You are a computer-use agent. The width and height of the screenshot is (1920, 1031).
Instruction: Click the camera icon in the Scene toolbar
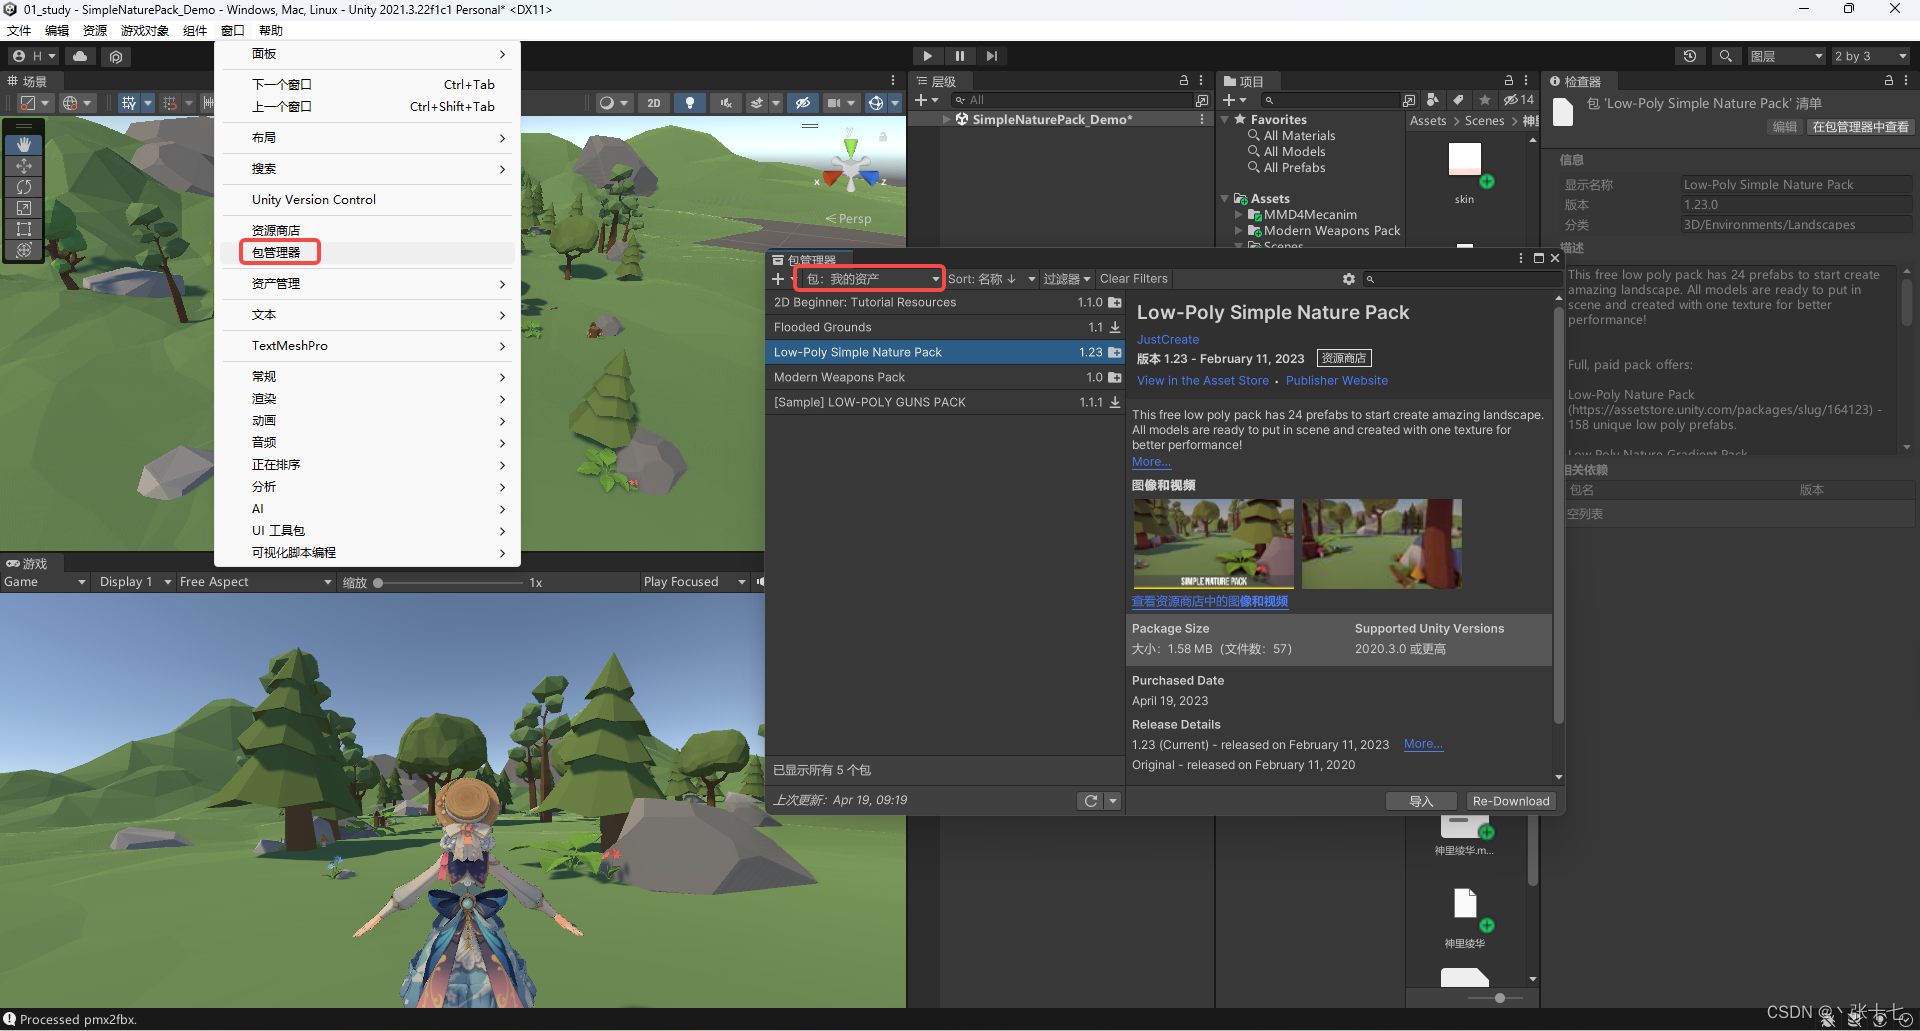click(x=836, y=102)
